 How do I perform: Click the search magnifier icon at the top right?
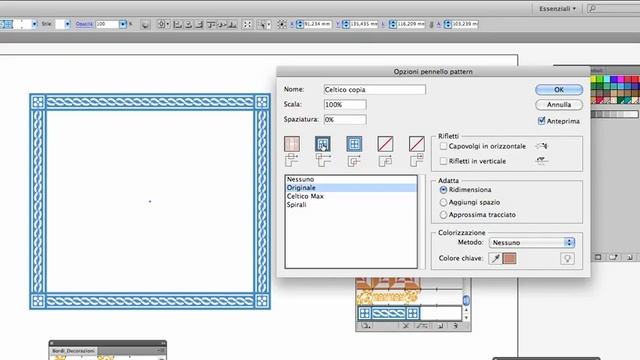[x=593, y=8]
